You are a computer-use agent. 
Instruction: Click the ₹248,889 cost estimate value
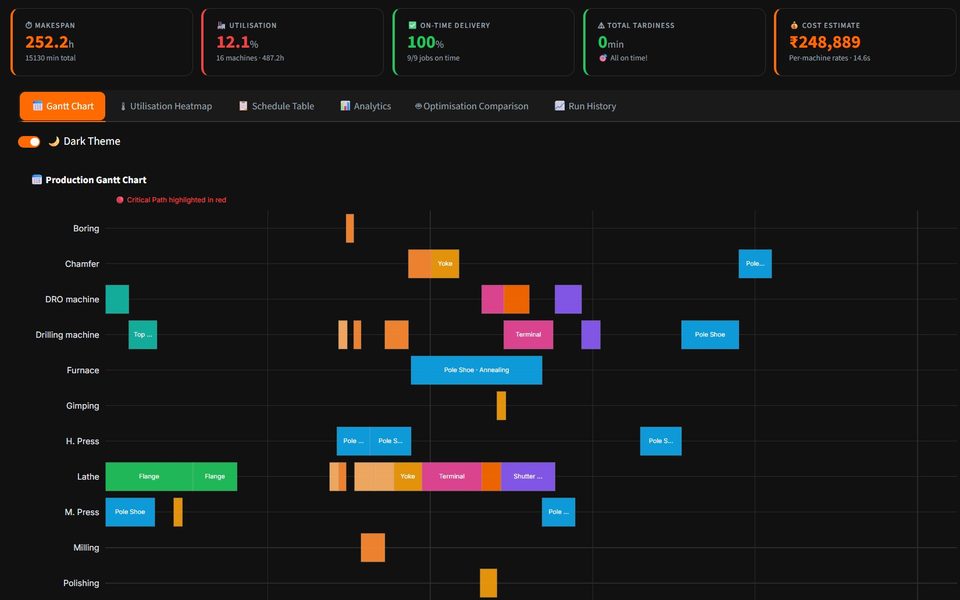click(825, 42)
